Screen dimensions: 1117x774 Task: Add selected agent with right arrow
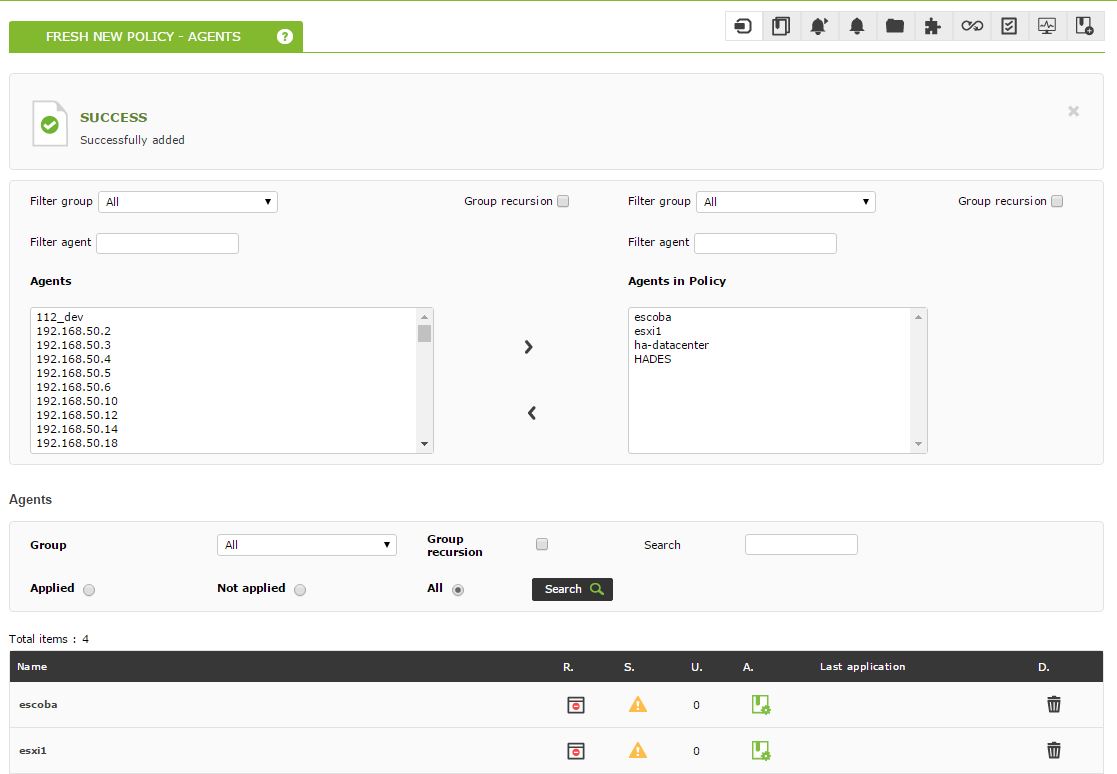529,347
